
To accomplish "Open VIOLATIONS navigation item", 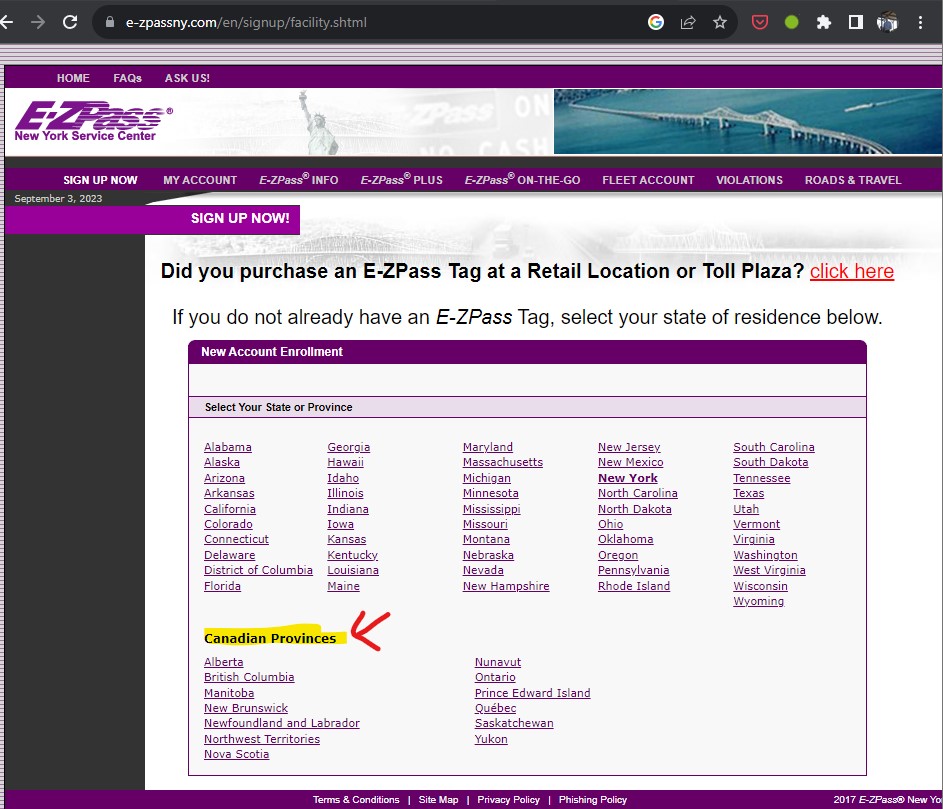I will tap(749, 180).
